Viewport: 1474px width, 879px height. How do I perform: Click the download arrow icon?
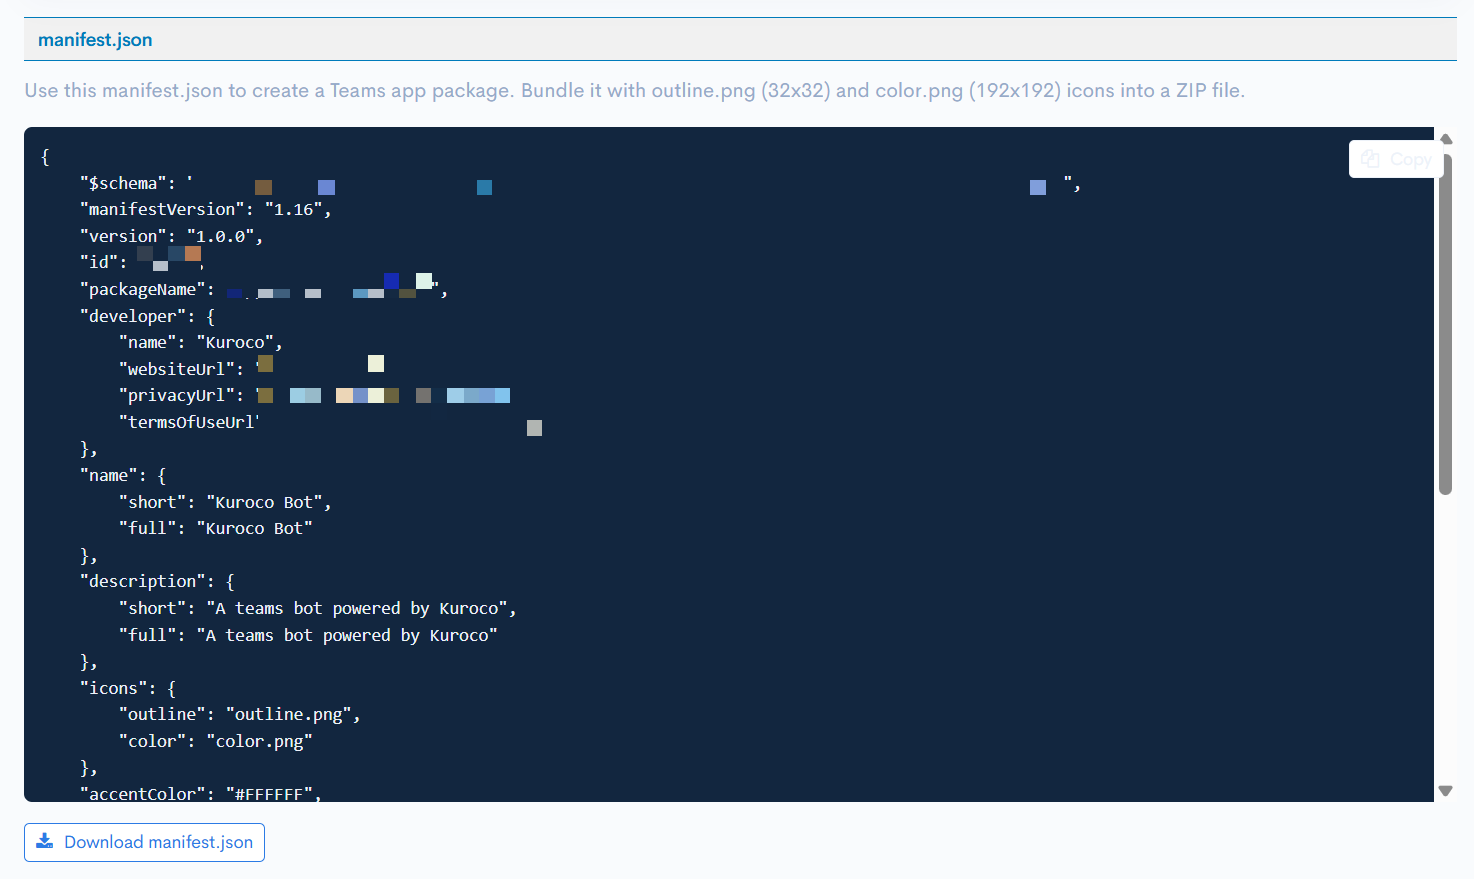pos(45,841)
